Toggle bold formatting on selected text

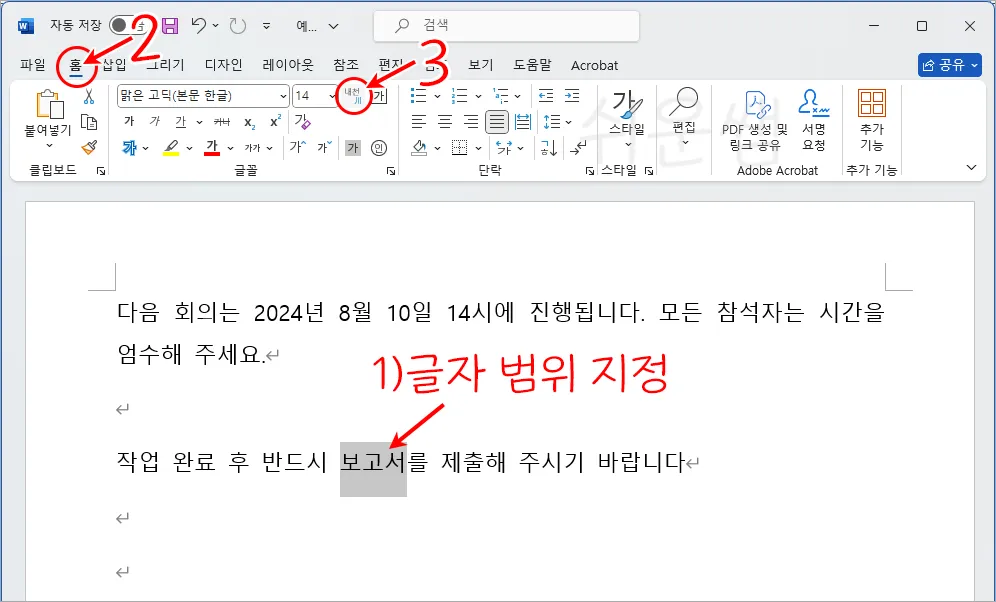coord(129,122)
